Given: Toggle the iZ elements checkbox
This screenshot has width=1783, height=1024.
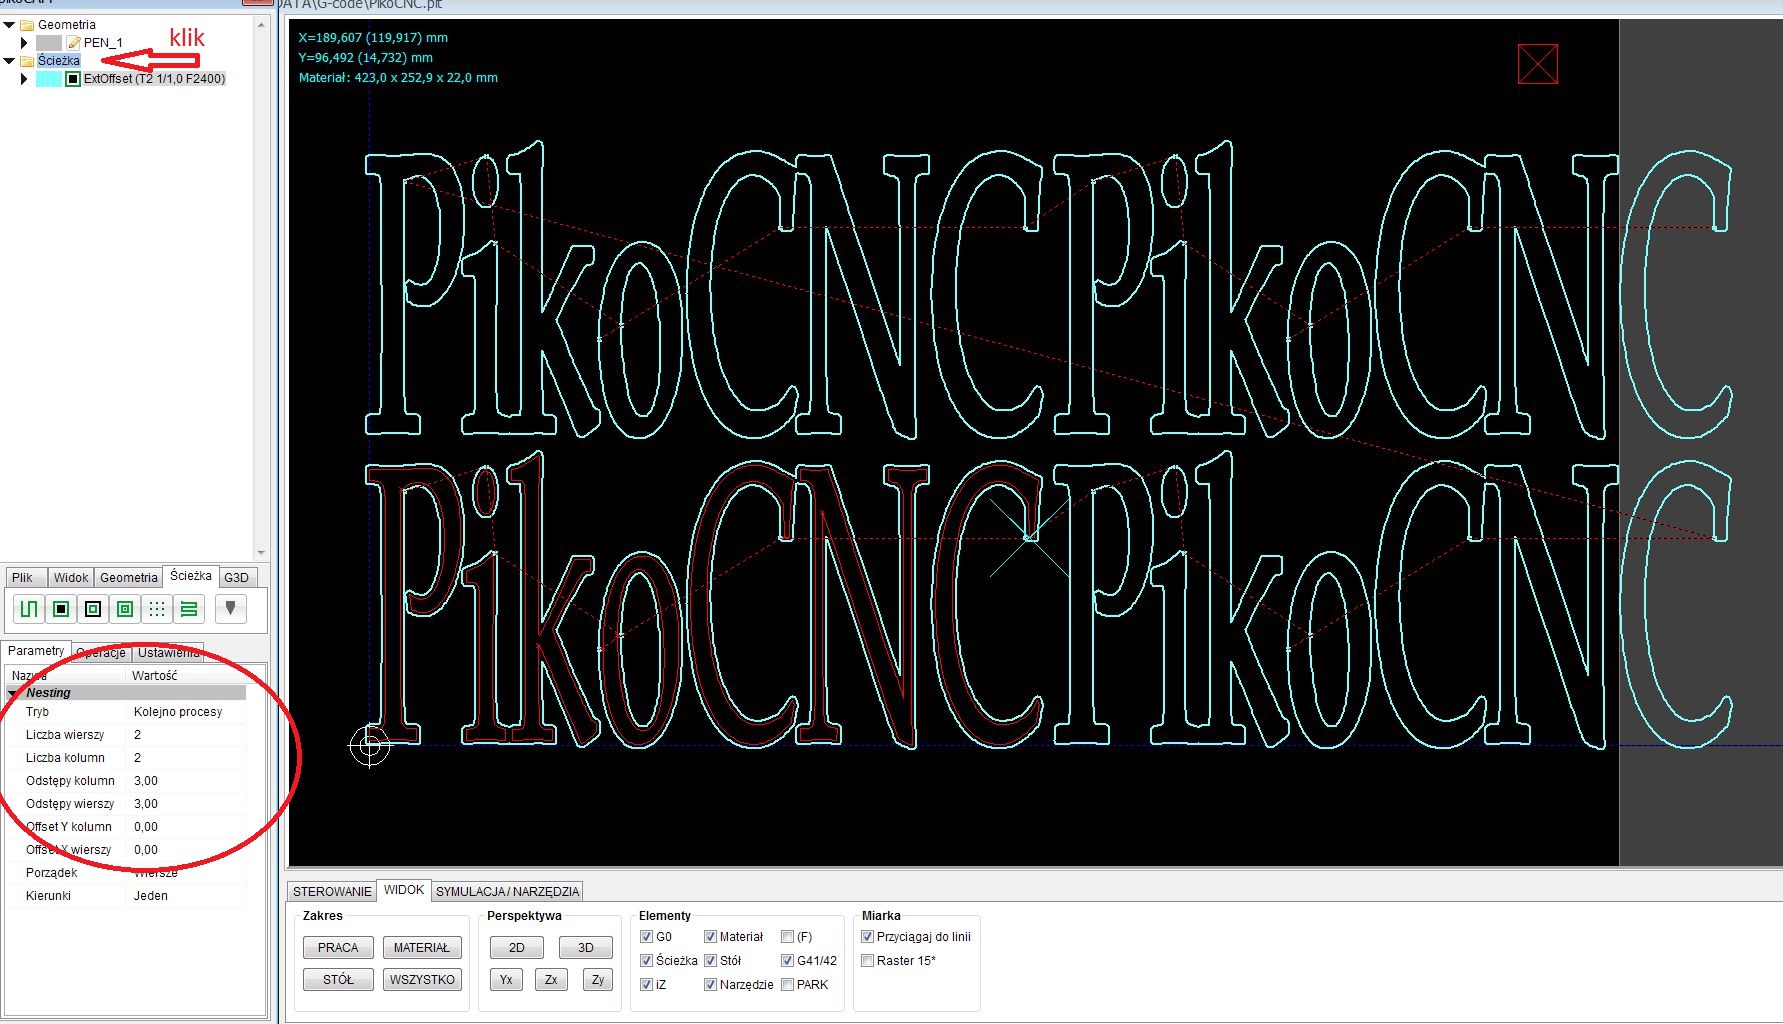Looking at the screenshot, I should 646,985.
